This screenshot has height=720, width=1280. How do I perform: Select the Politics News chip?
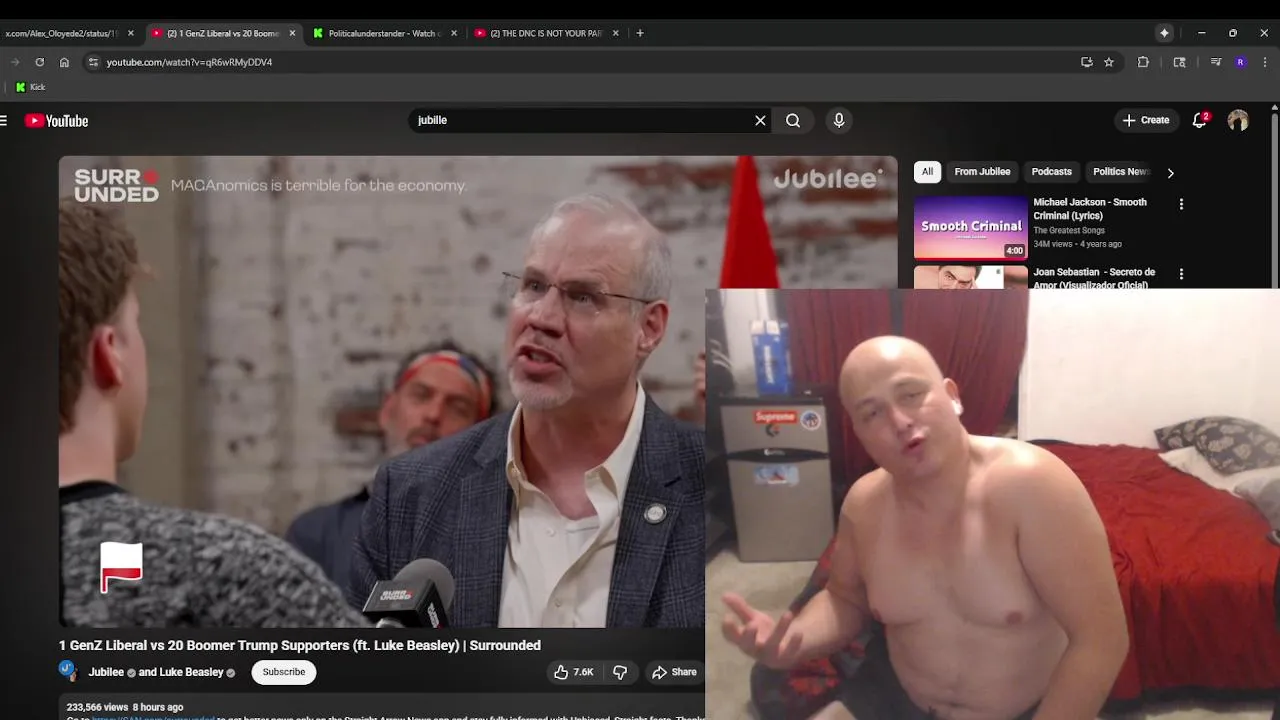pyautogui.click(x=1119, y=172)
